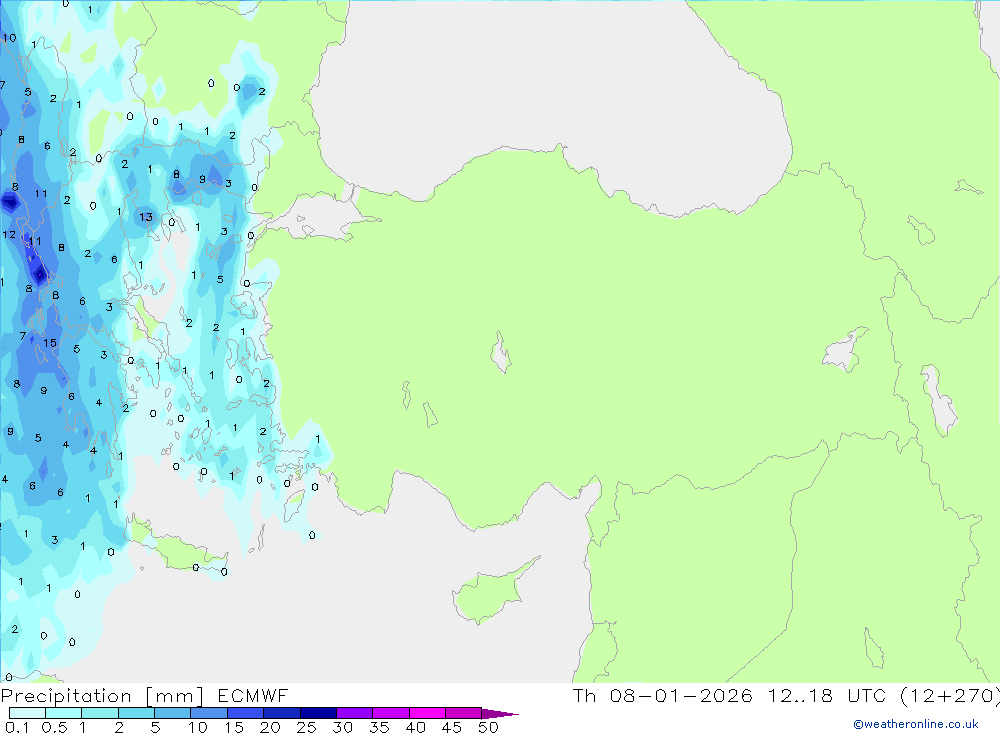1000x733 pixels.
Task: Select the 10–15 mm blue legend swatch
Action: pyautogui.click(x=209, y=713)
